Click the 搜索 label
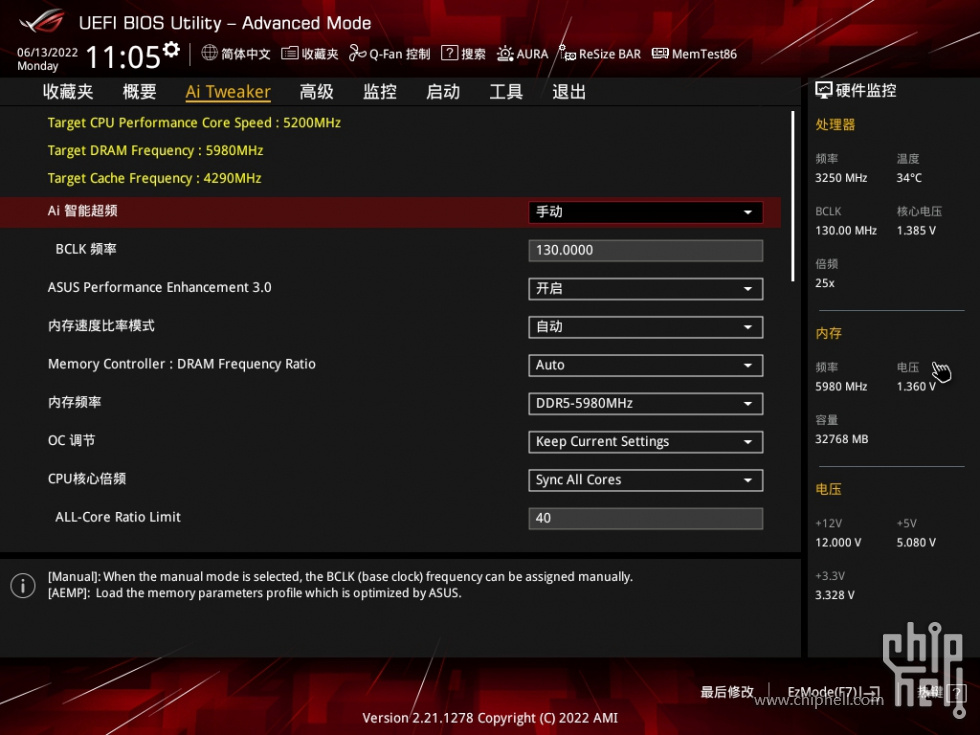Screen dimensions: 980x735 [x=474, y=54]
